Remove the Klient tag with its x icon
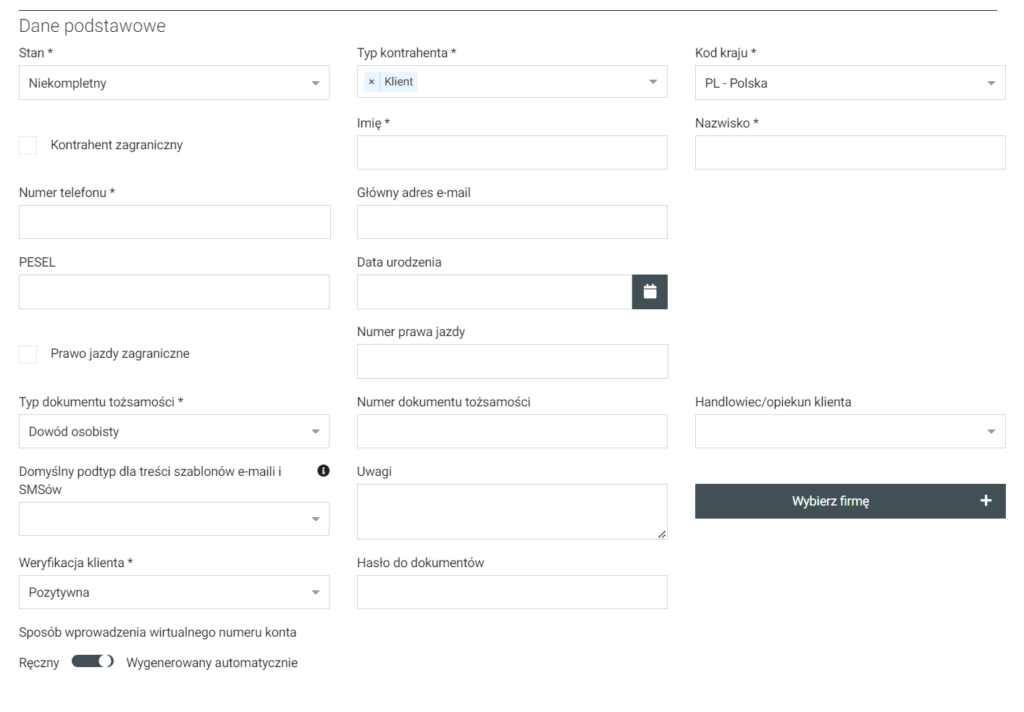Image resolution: width=1024 pixels, height=712 pixels. tap(372, 82)
